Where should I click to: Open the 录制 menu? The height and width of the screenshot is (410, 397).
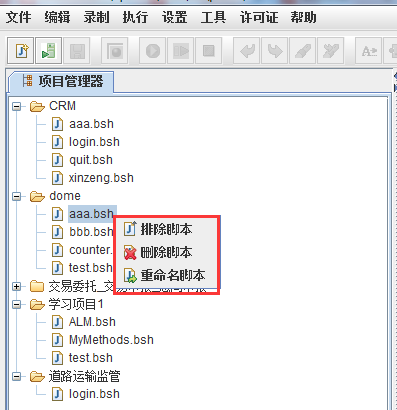click(96, 17)
